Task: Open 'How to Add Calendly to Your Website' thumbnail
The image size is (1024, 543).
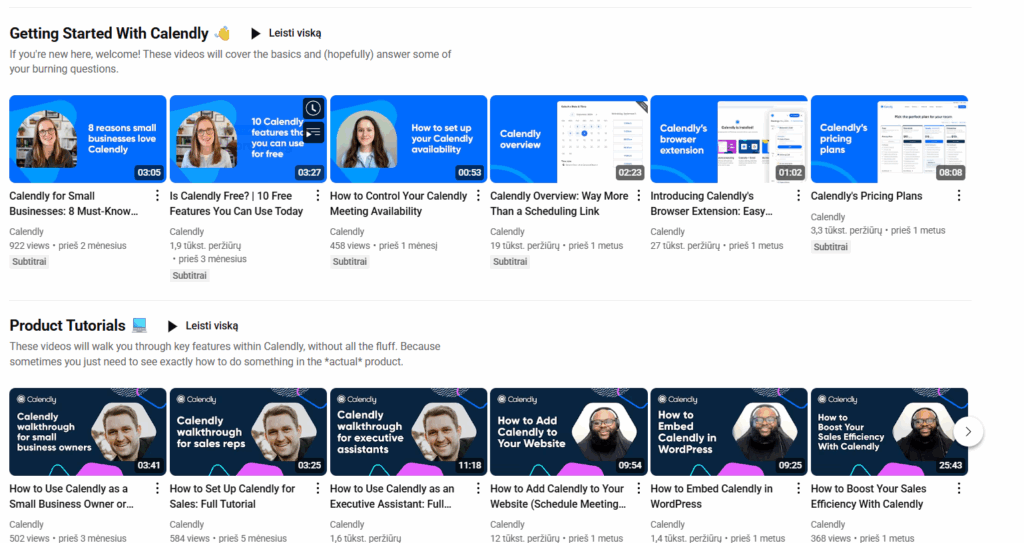Action: click(x=569, y=431)
